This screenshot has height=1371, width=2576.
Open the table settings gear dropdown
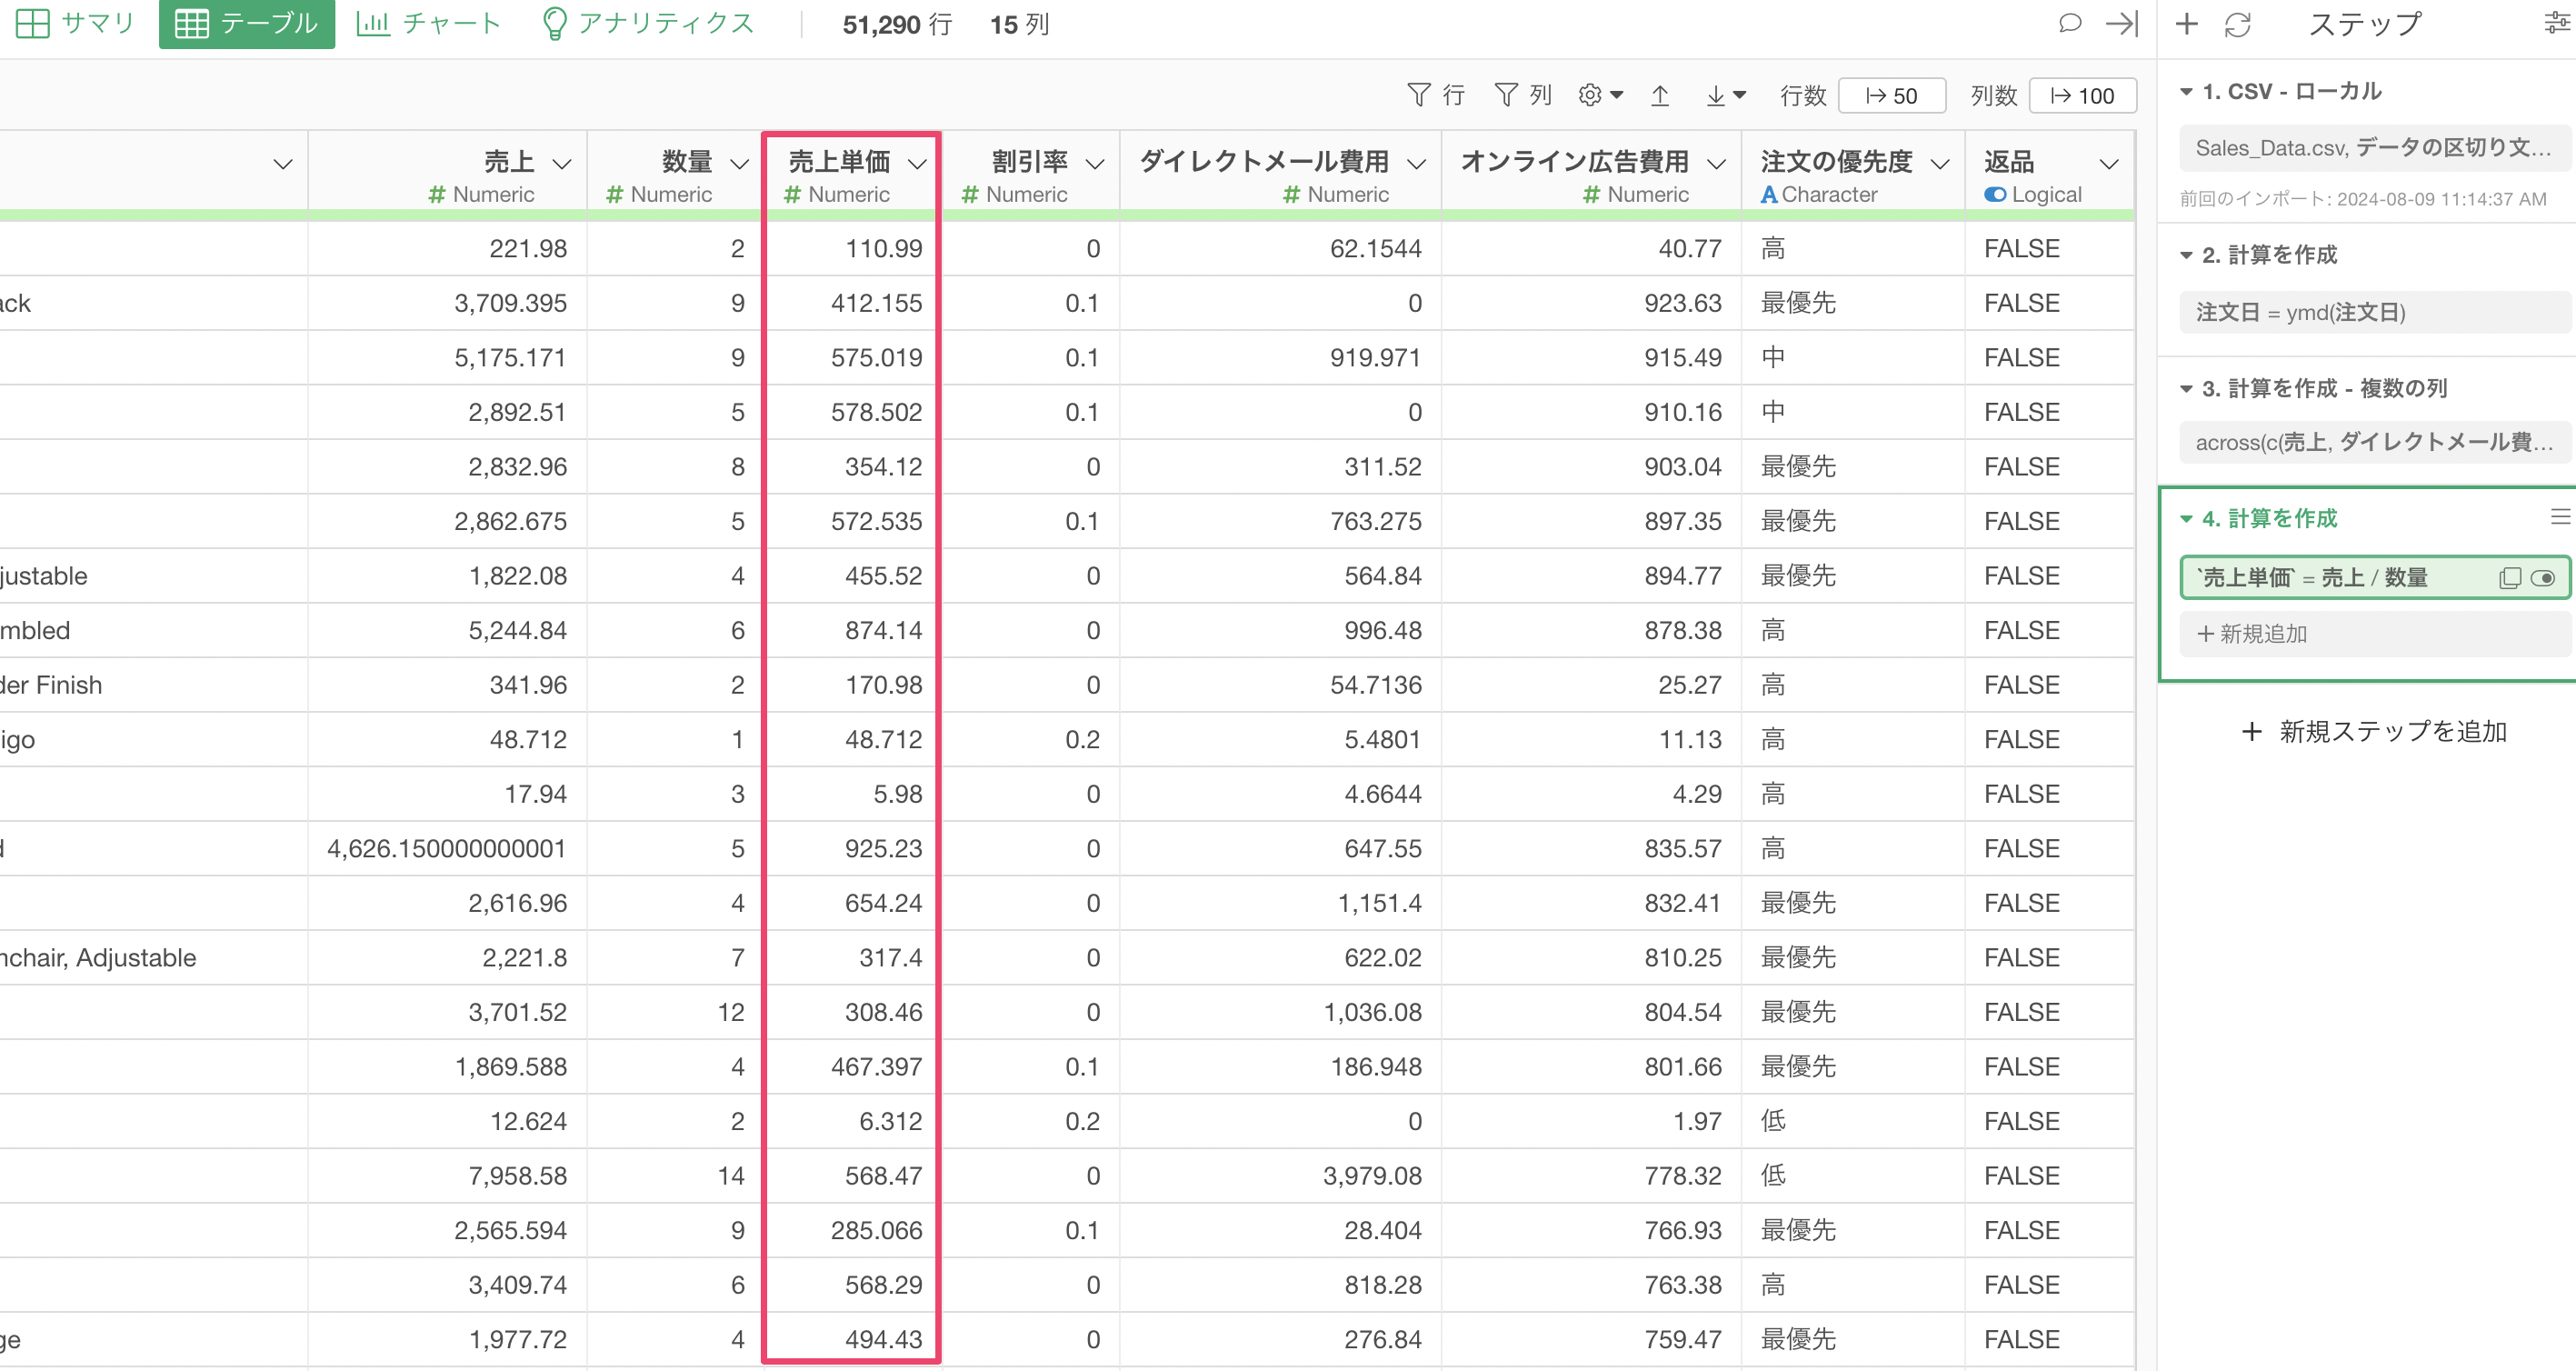tap(1600, 95)
